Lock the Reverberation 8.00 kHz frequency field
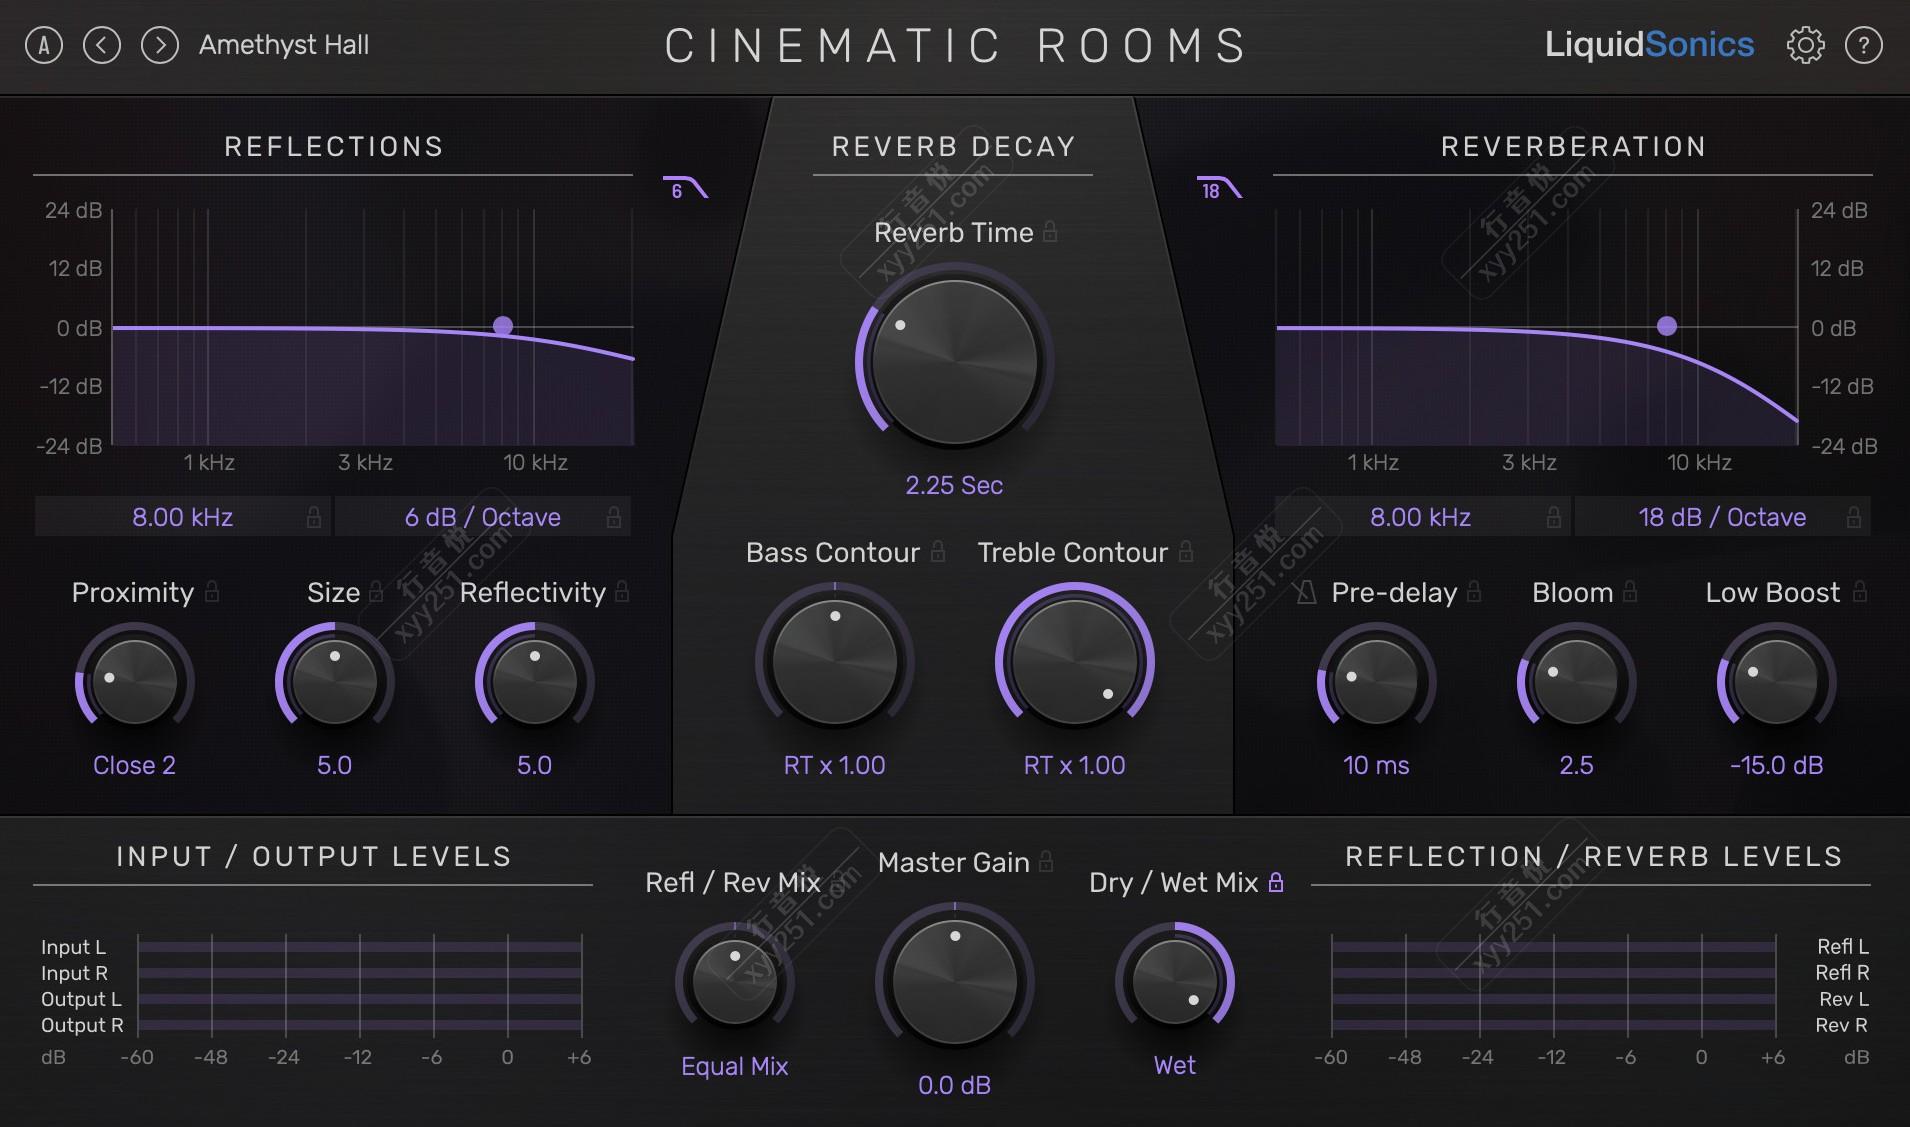 1554,517
